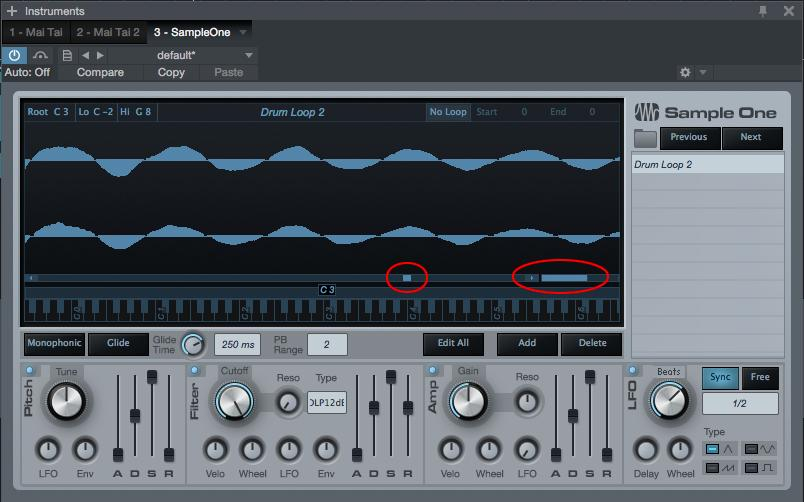This screenshot has height=502, width=804.
Task: Open the plugin settings gear icon
Action: [x=685, y=72]
